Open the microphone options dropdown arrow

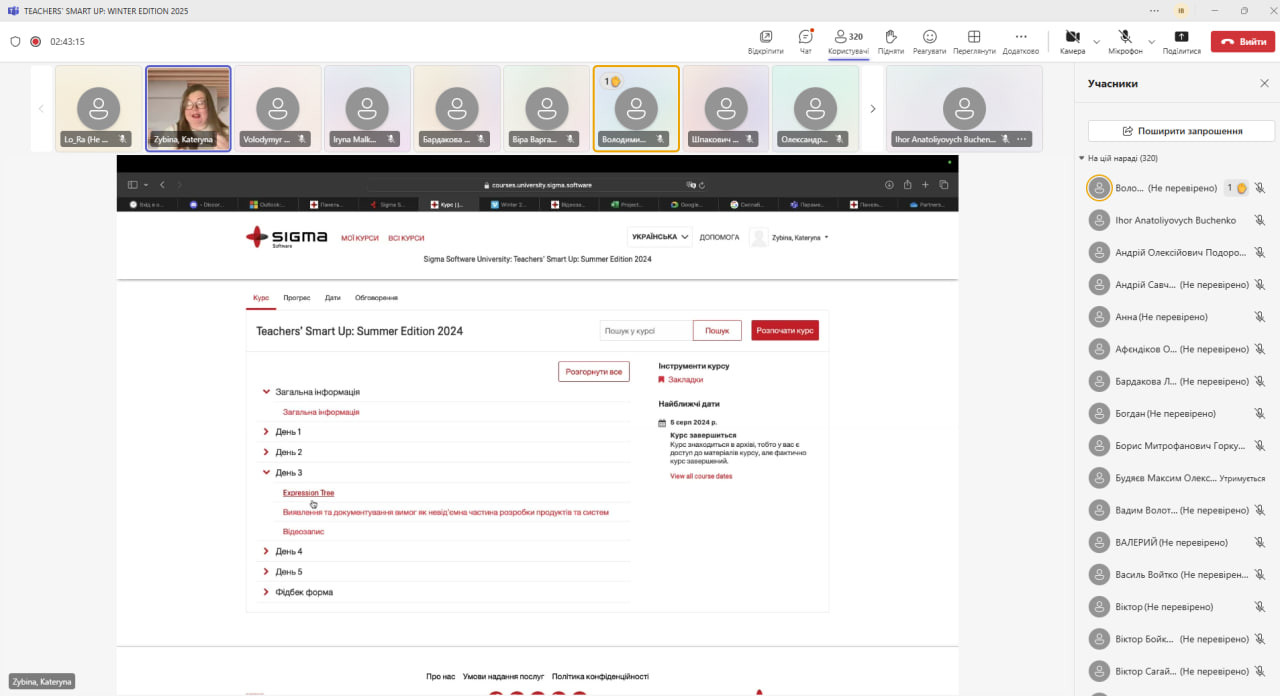pyautogui.click(x=1152, y=41)
